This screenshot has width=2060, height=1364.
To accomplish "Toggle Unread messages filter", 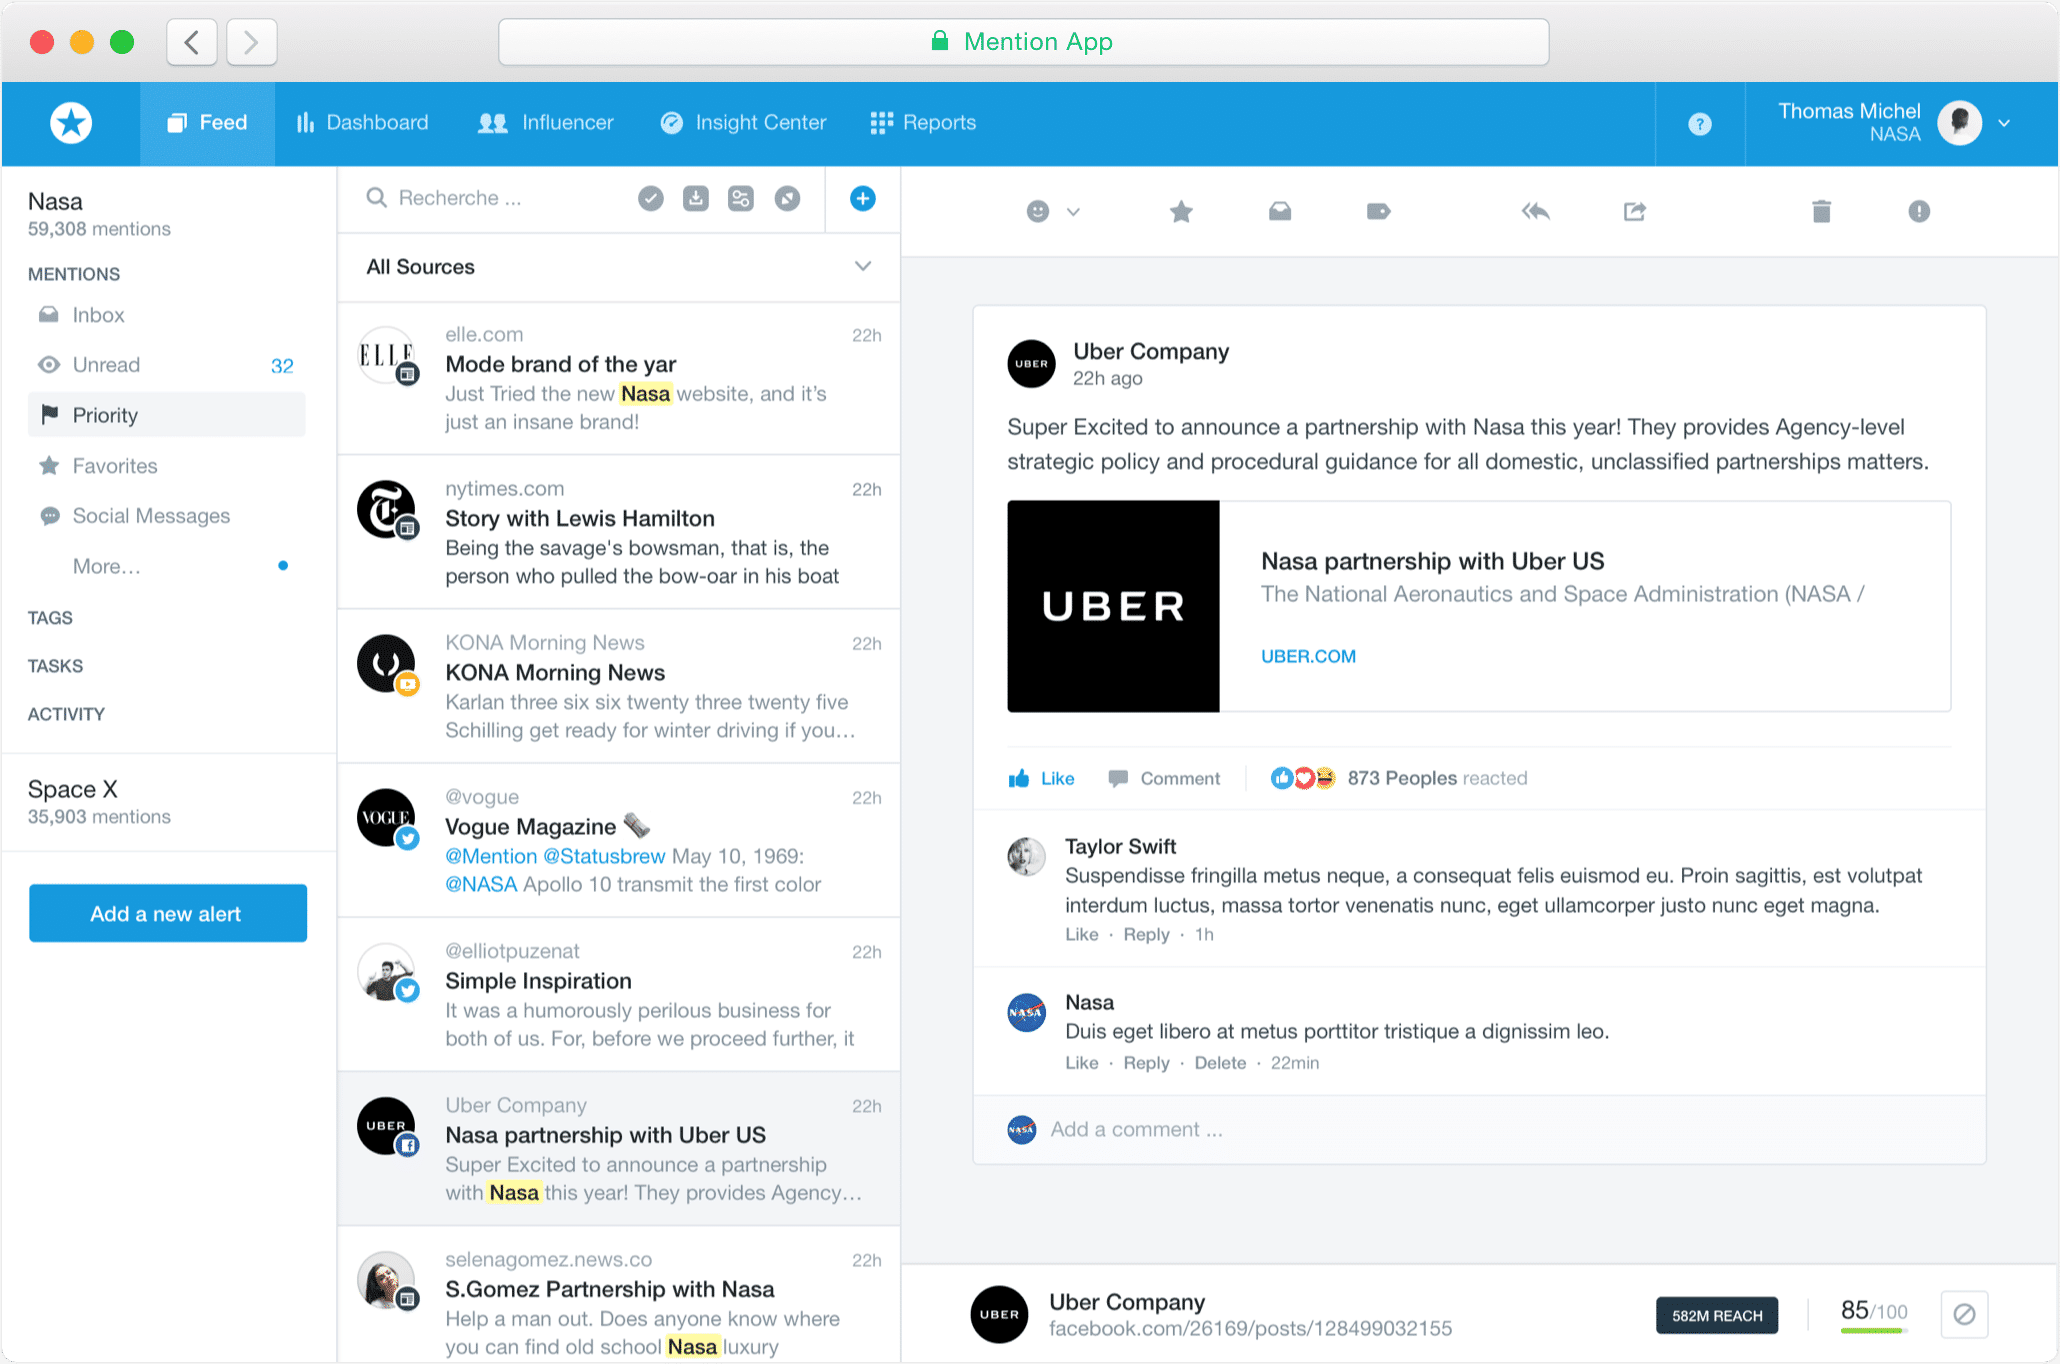I will (x=105, y=365).
